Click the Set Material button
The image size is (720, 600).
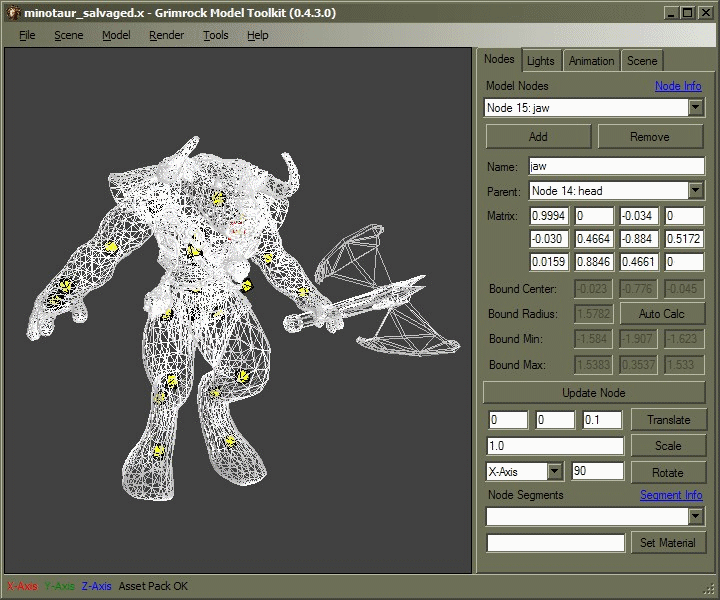tap(669, 543)
